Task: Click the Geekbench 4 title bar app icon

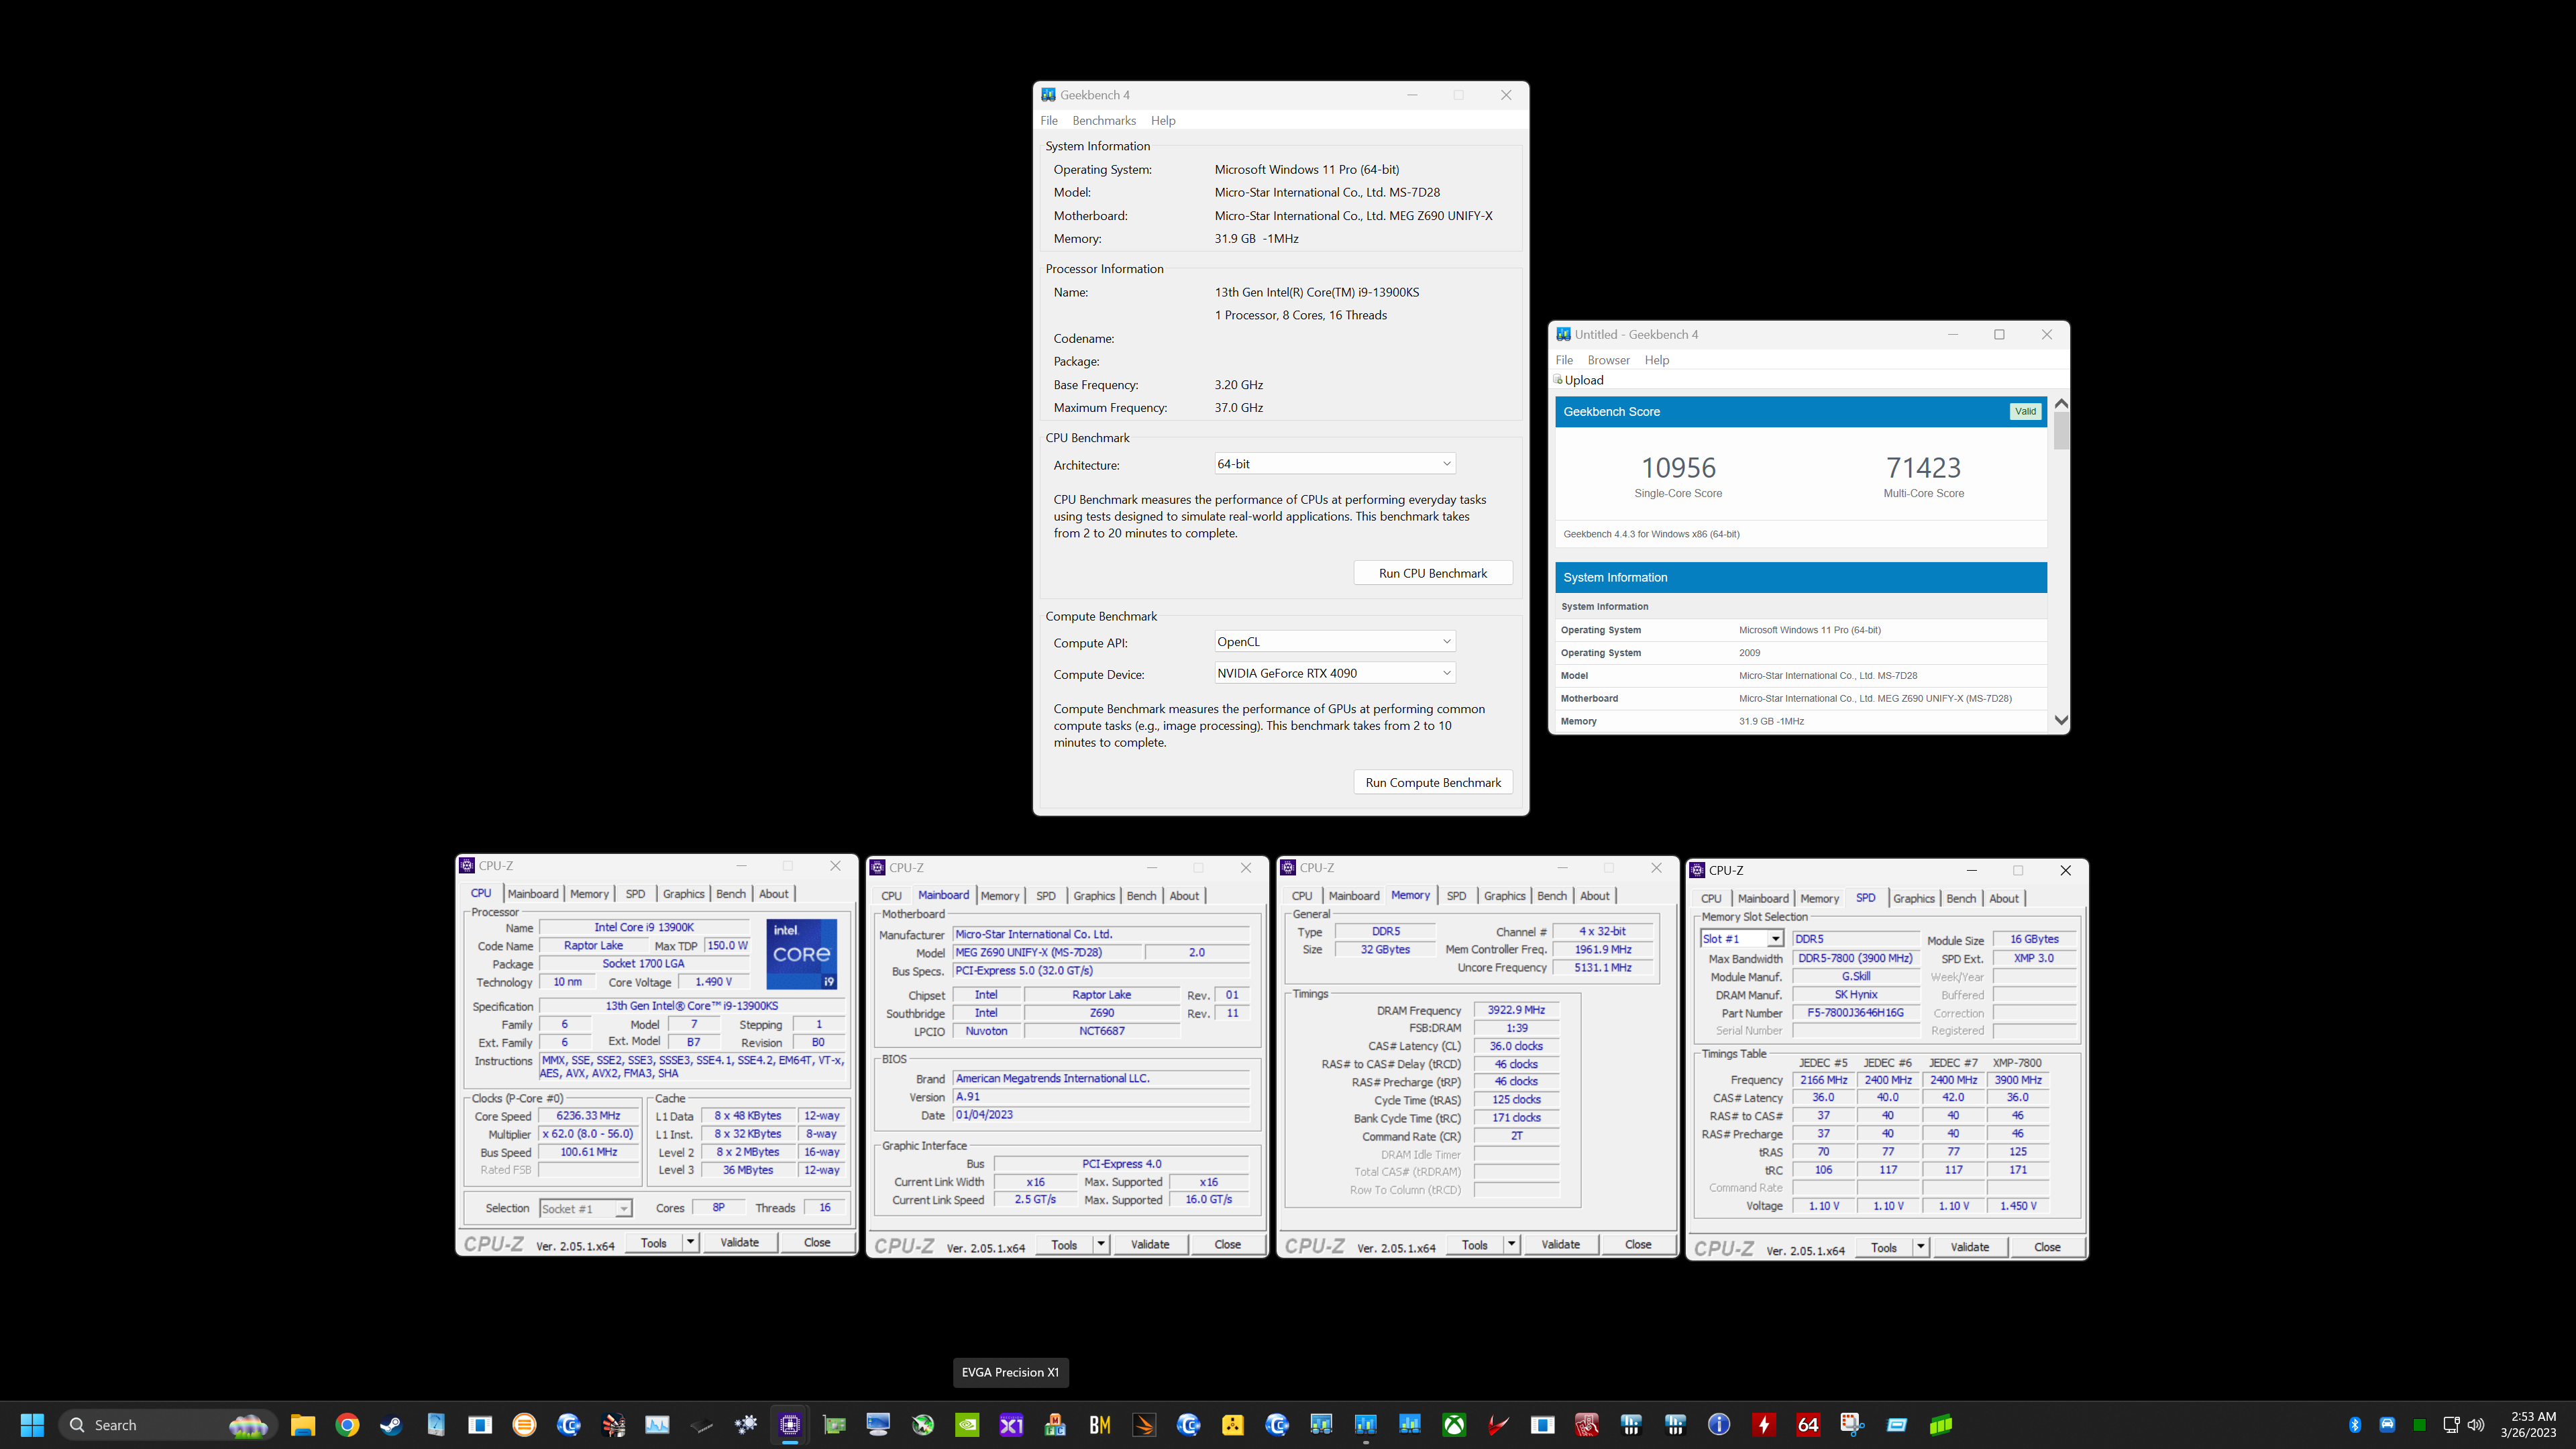Action: pos(1048,95)
